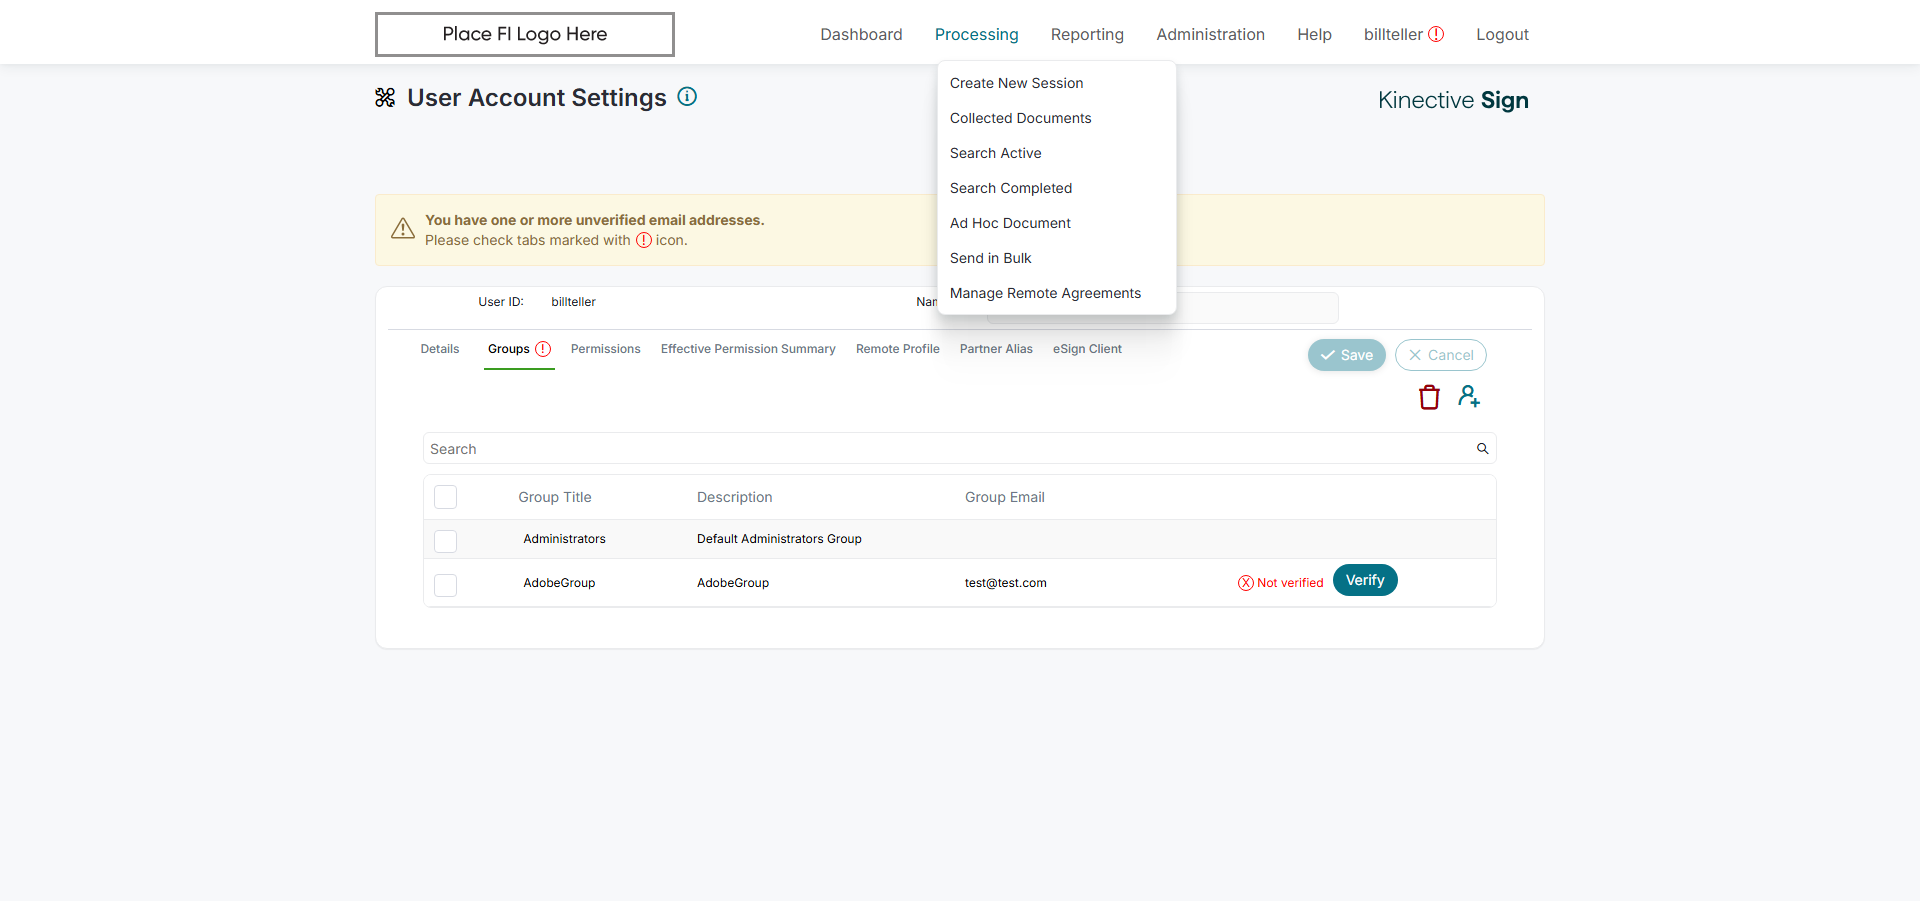Select Create New Session menu item
This screenshot has width=1920, height=901.
coord(1016,83)
